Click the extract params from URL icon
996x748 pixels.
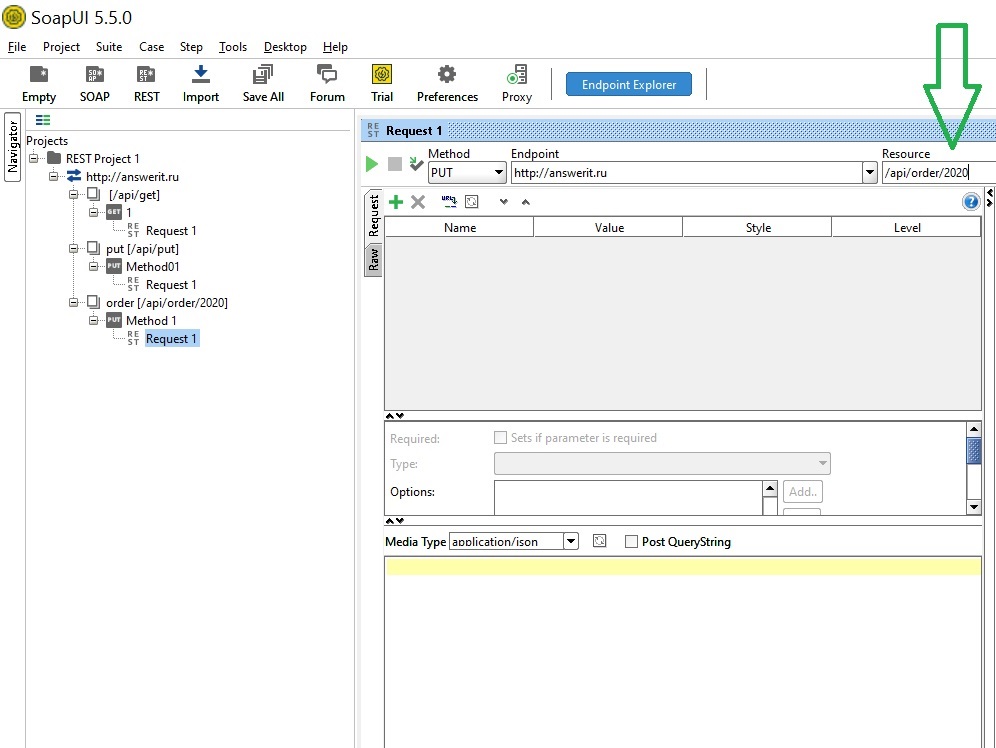pos(449,201)
